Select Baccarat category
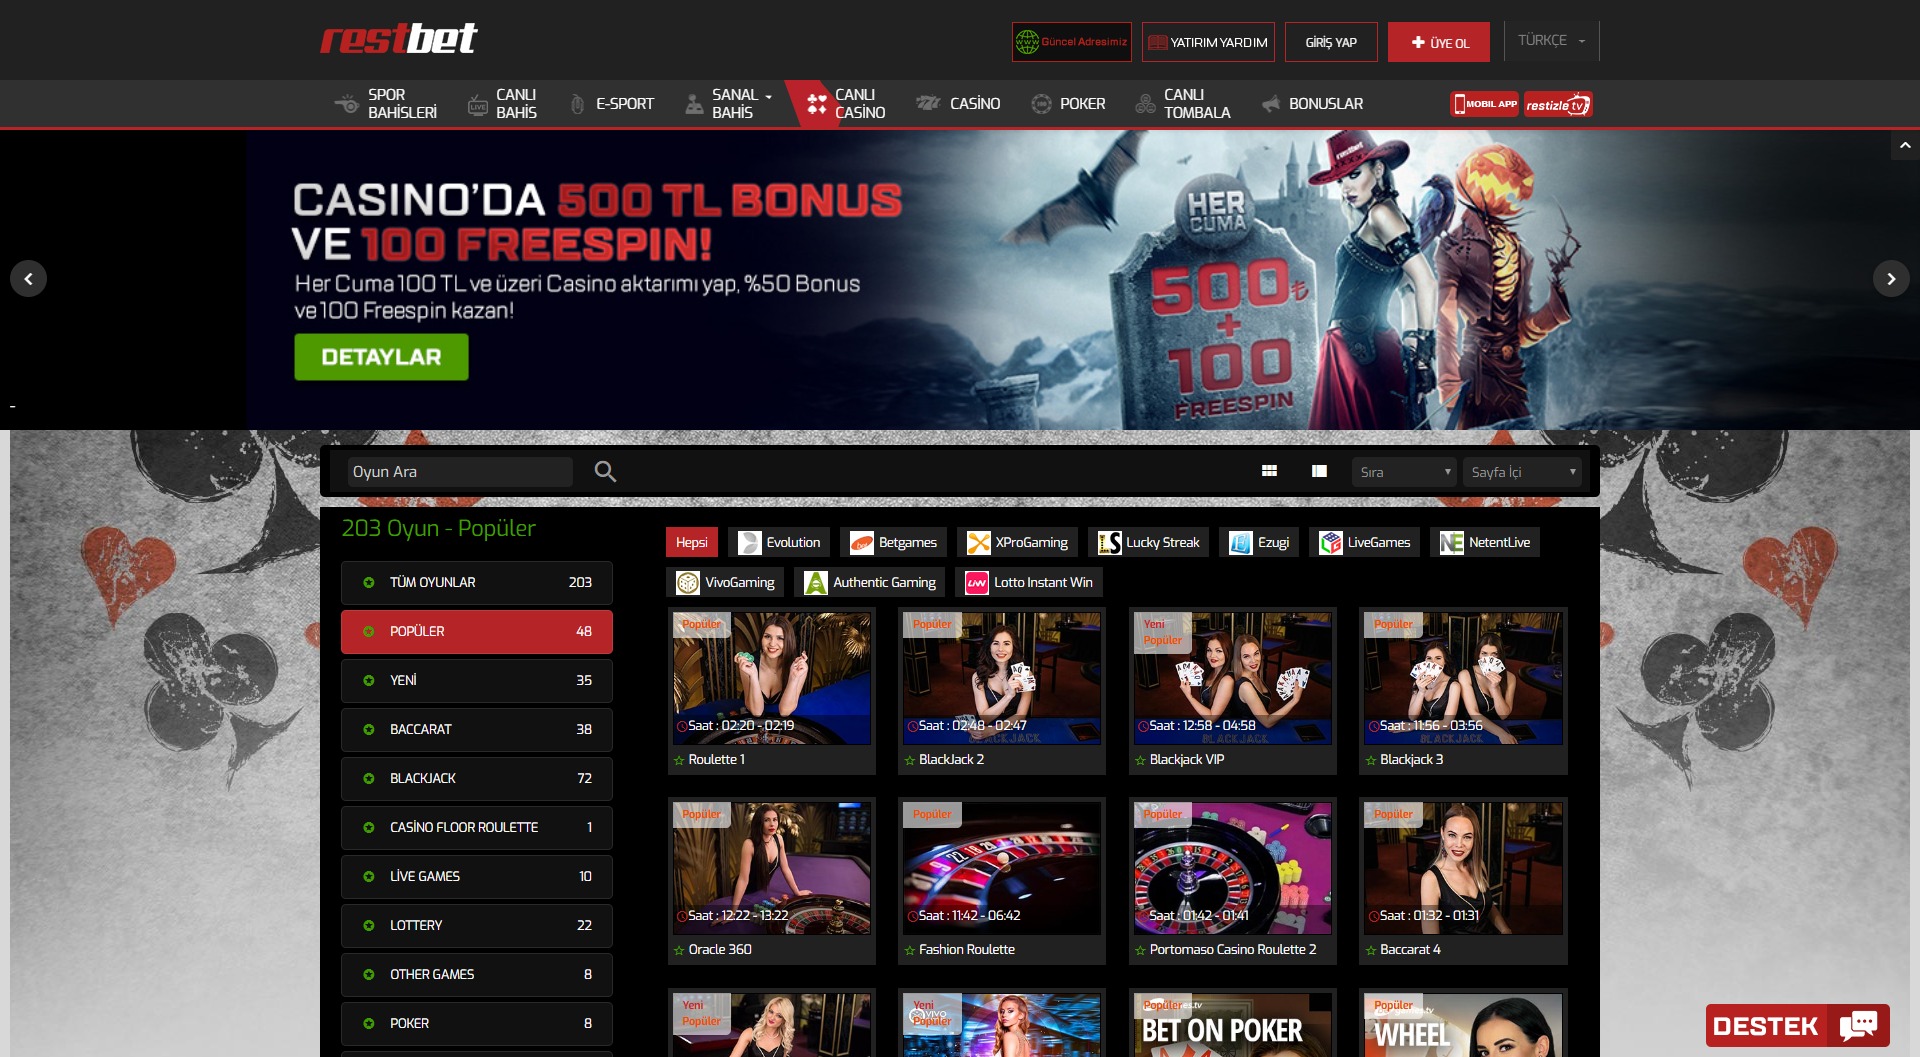This screenshot has width=1920, height=1057. (x=477, y=730)
